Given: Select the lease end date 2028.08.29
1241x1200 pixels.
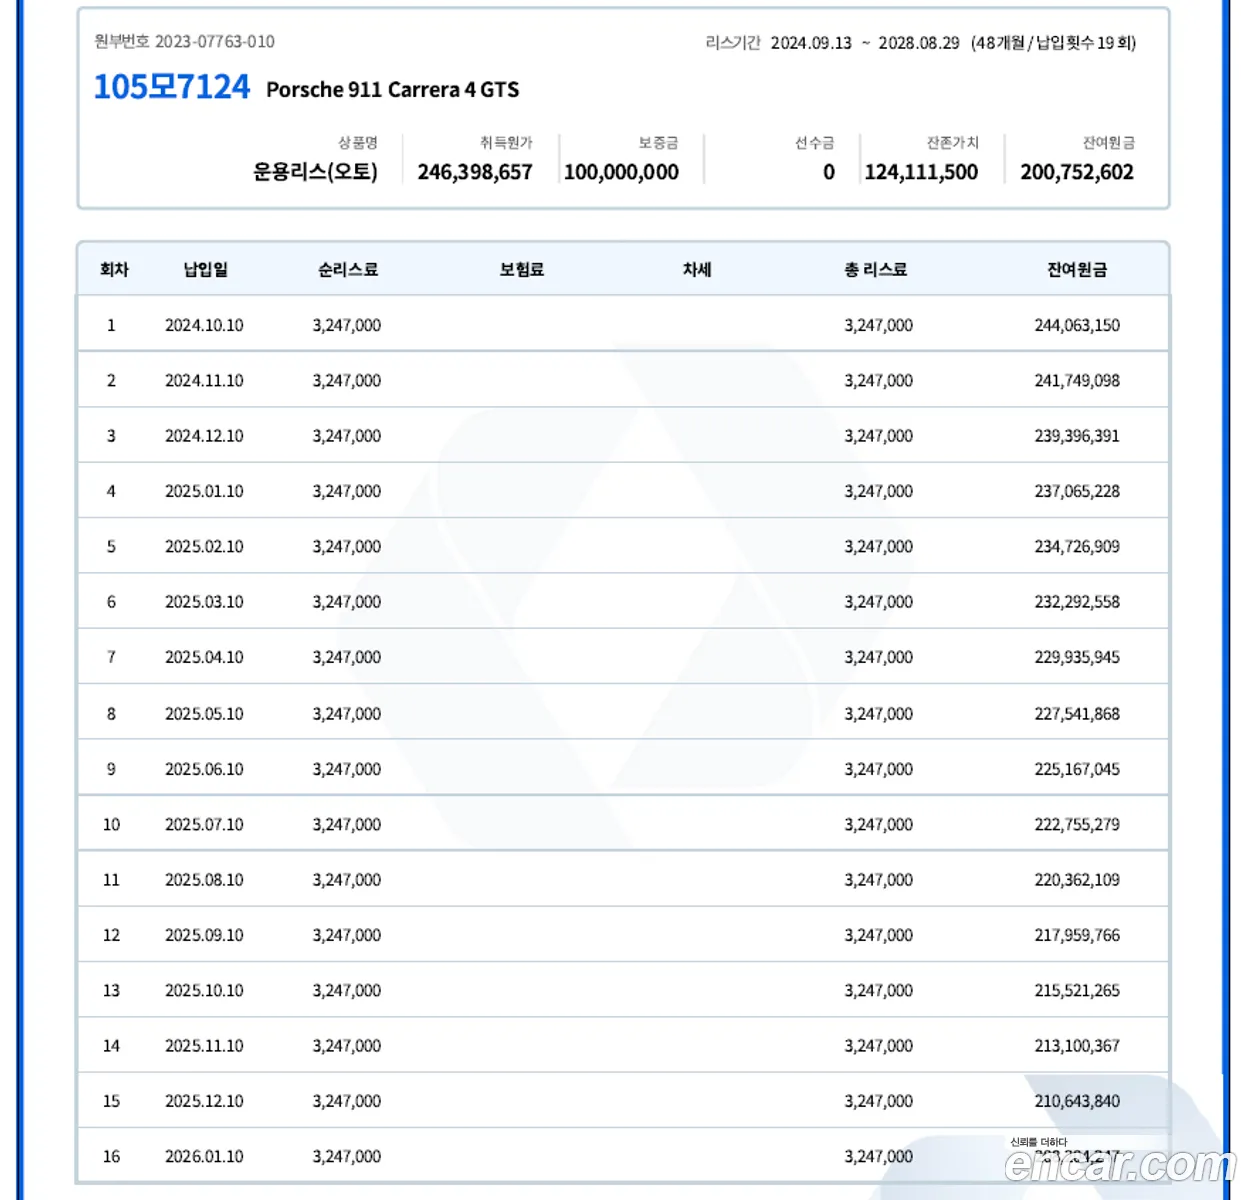Looking at the screenshot, I should (919, 43).
